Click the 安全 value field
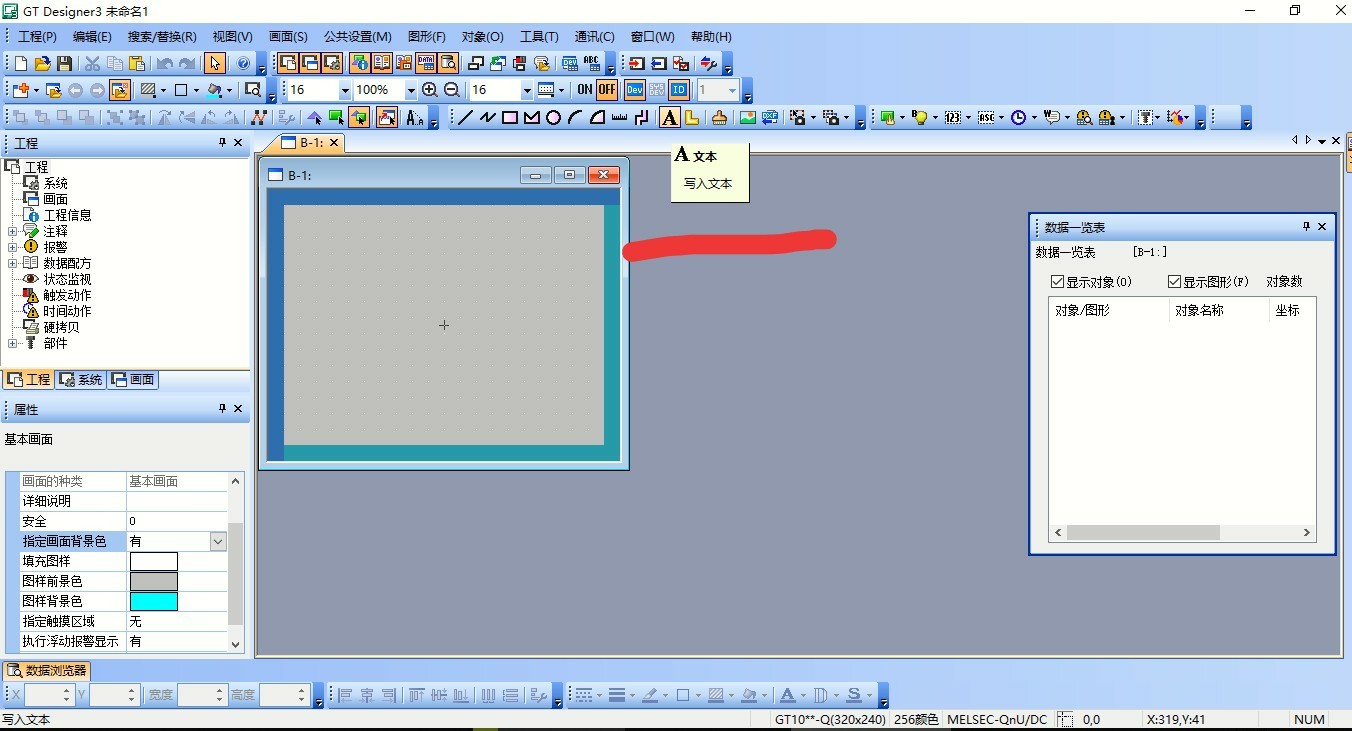 [177, 521]
